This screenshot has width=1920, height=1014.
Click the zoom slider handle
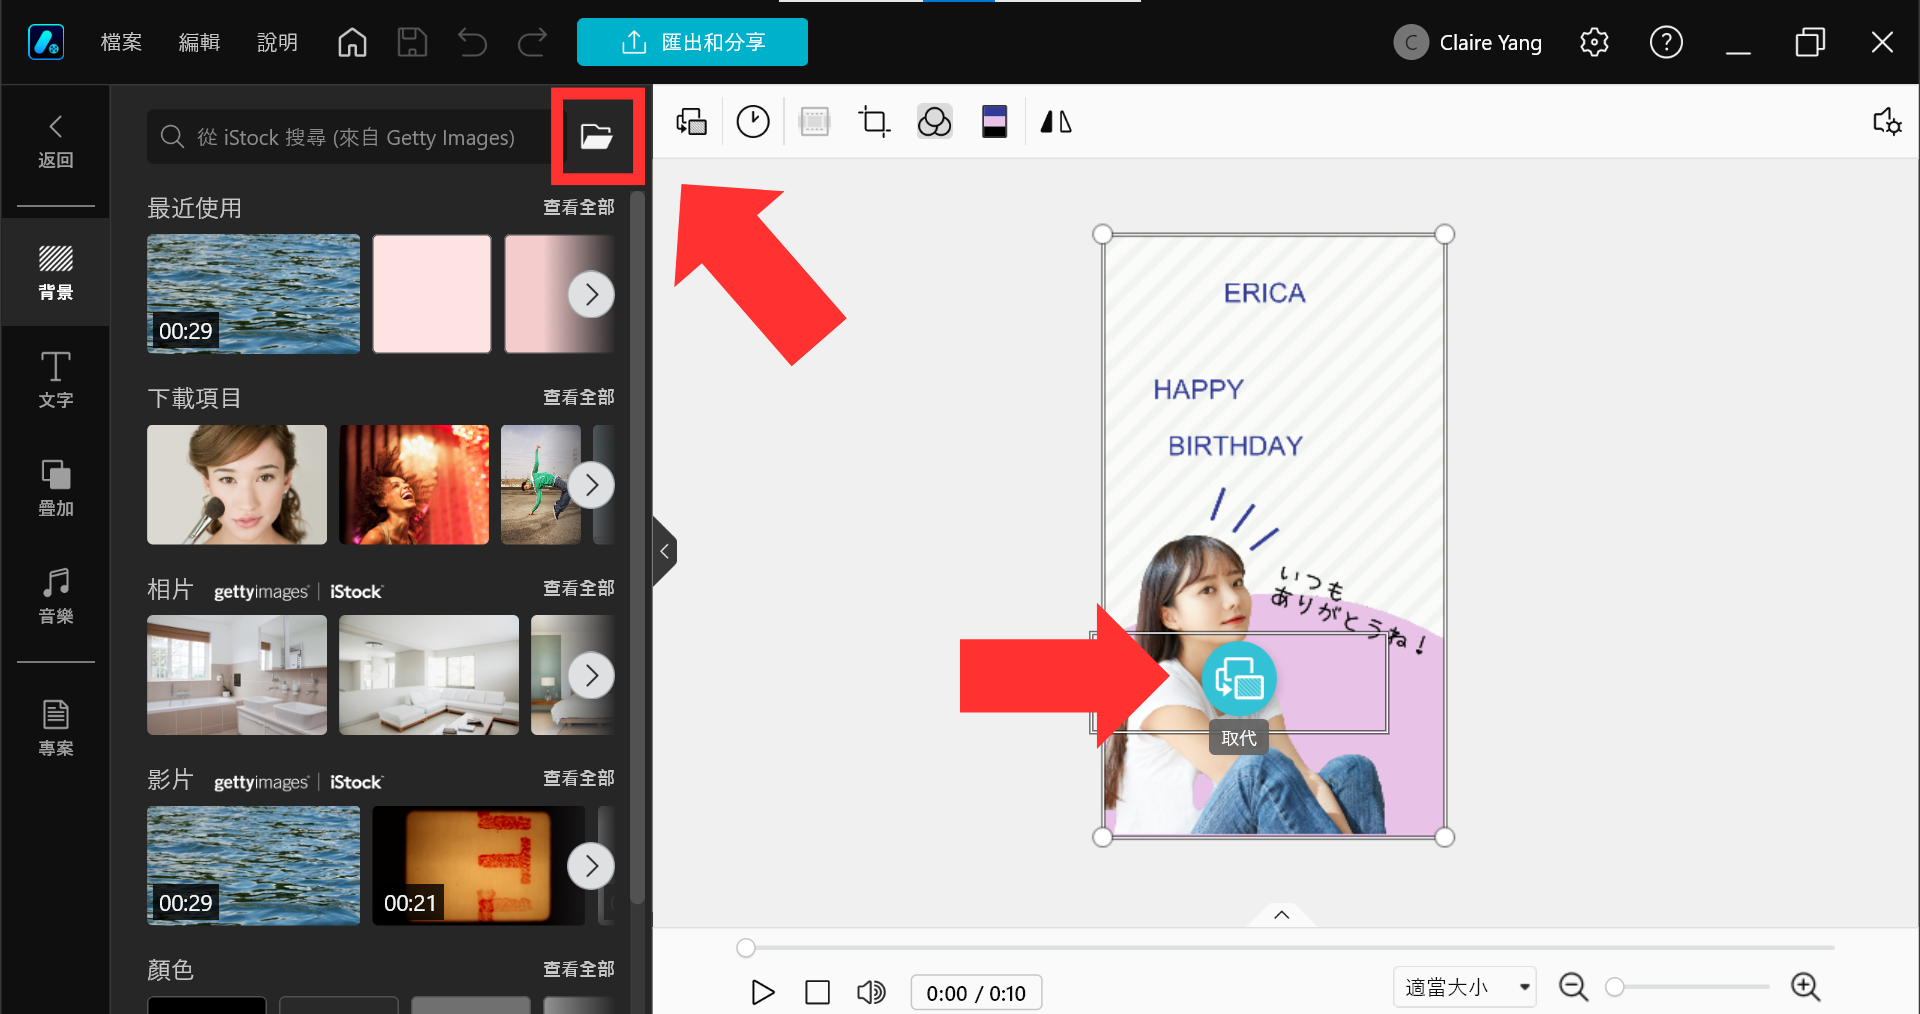click(x=1614, y=987)
